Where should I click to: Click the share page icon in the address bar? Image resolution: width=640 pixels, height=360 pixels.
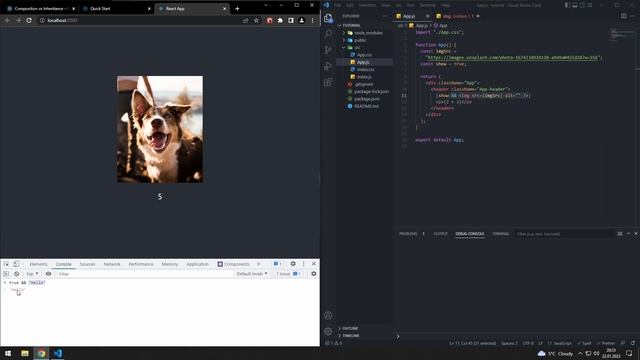[245, 20]
